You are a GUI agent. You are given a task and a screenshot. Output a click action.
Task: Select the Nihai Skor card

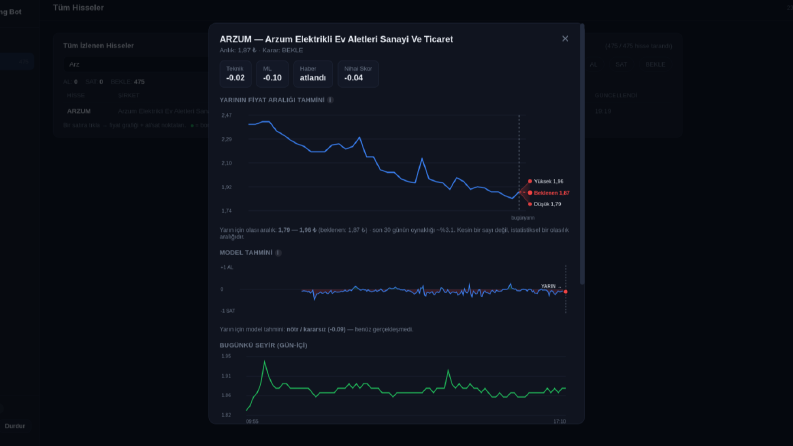click(x=358, y=74)
